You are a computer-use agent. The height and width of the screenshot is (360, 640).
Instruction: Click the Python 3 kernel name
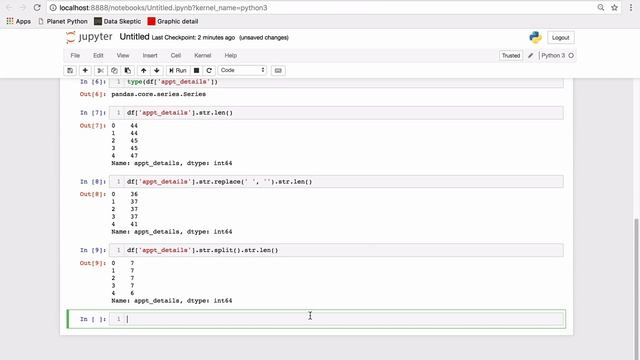point(553,56)
